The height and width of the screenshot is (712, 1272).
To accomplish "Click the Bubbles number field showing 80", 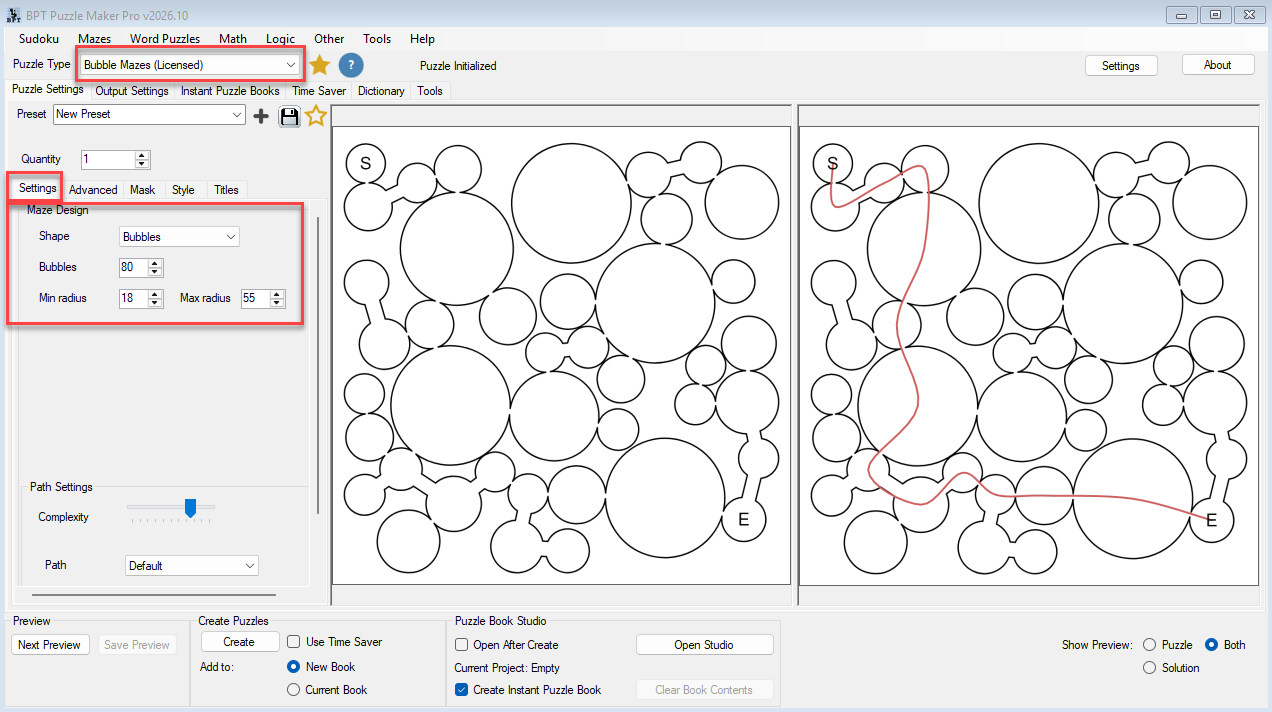I will click(133, 268).
